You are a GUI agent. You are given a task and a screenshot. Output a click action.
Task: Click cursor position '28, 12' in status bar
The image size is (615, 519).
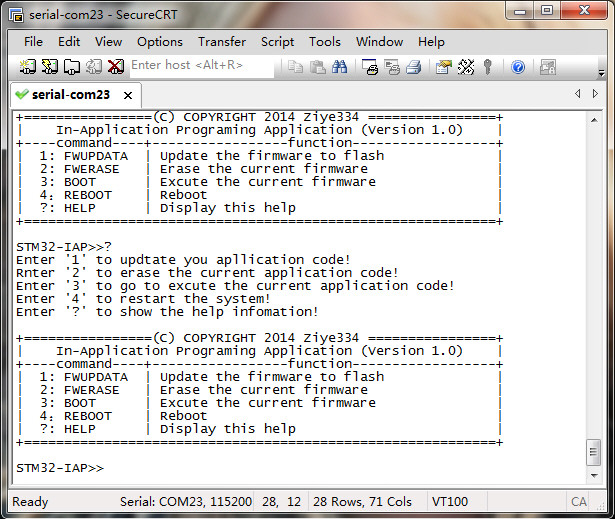pyautogui.click(x=281, y=501)
